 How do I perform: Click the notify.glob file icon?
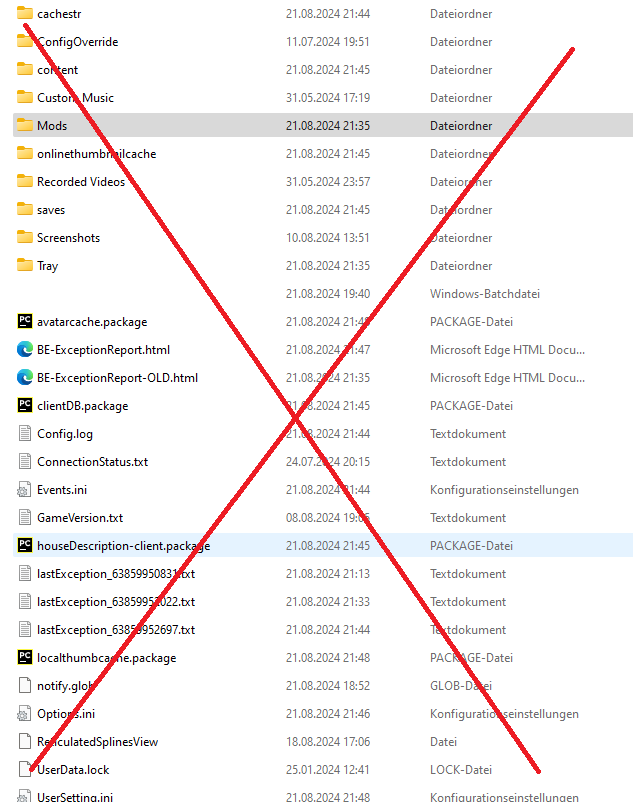coord(25,686)
